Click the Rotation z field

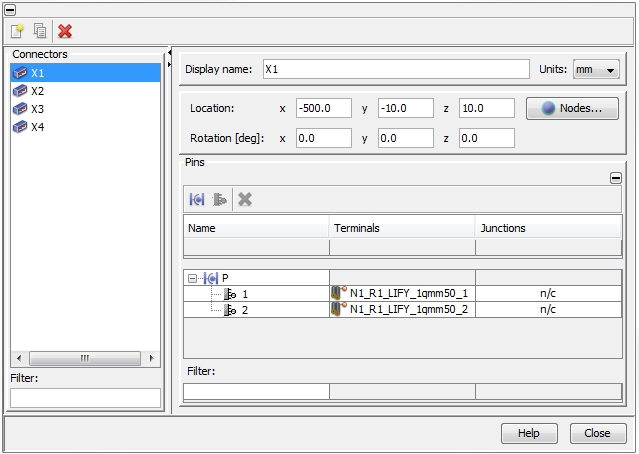(x=487, y=138)
